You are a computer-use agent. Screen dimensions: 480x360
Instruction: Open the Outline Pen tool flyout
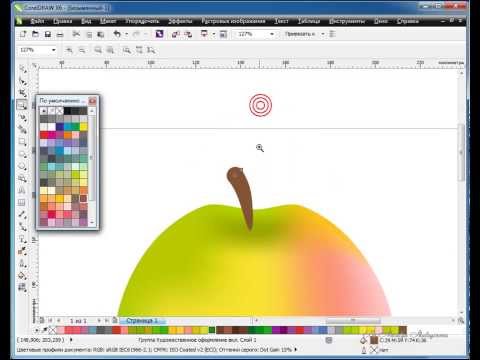[22, 263]
